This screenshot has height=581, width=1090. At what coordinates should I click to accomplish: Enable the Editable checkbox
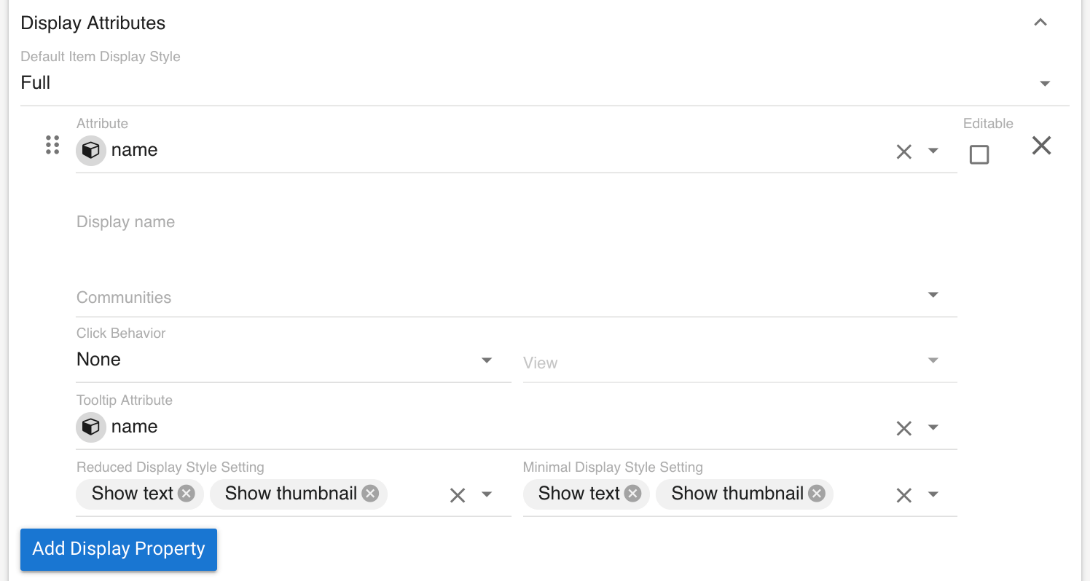pyautogui.click(x=979, y=155)
